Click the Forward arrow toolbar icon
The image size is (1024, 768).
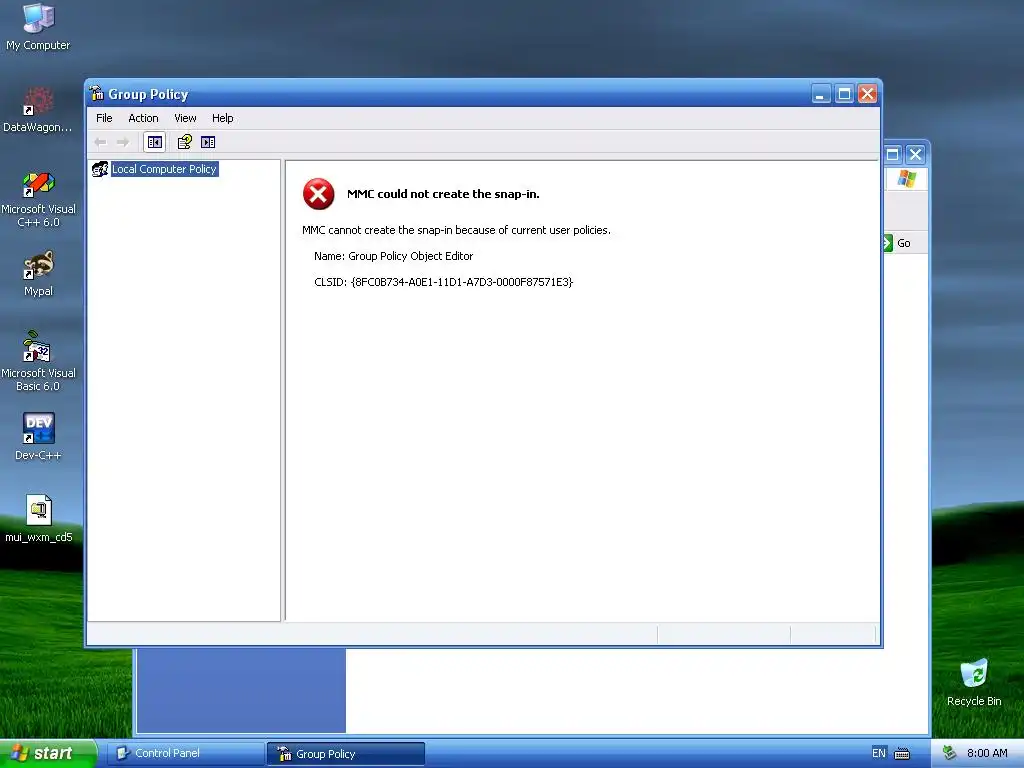point(123,142)
